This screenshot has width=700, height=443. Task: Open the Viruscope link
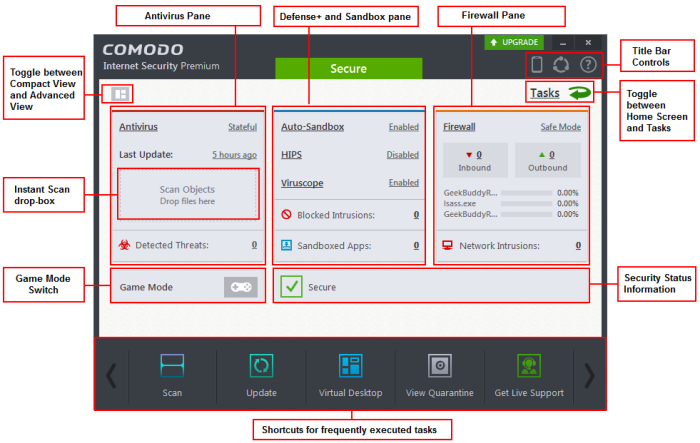pyautogui.click(x=302, y=183)
